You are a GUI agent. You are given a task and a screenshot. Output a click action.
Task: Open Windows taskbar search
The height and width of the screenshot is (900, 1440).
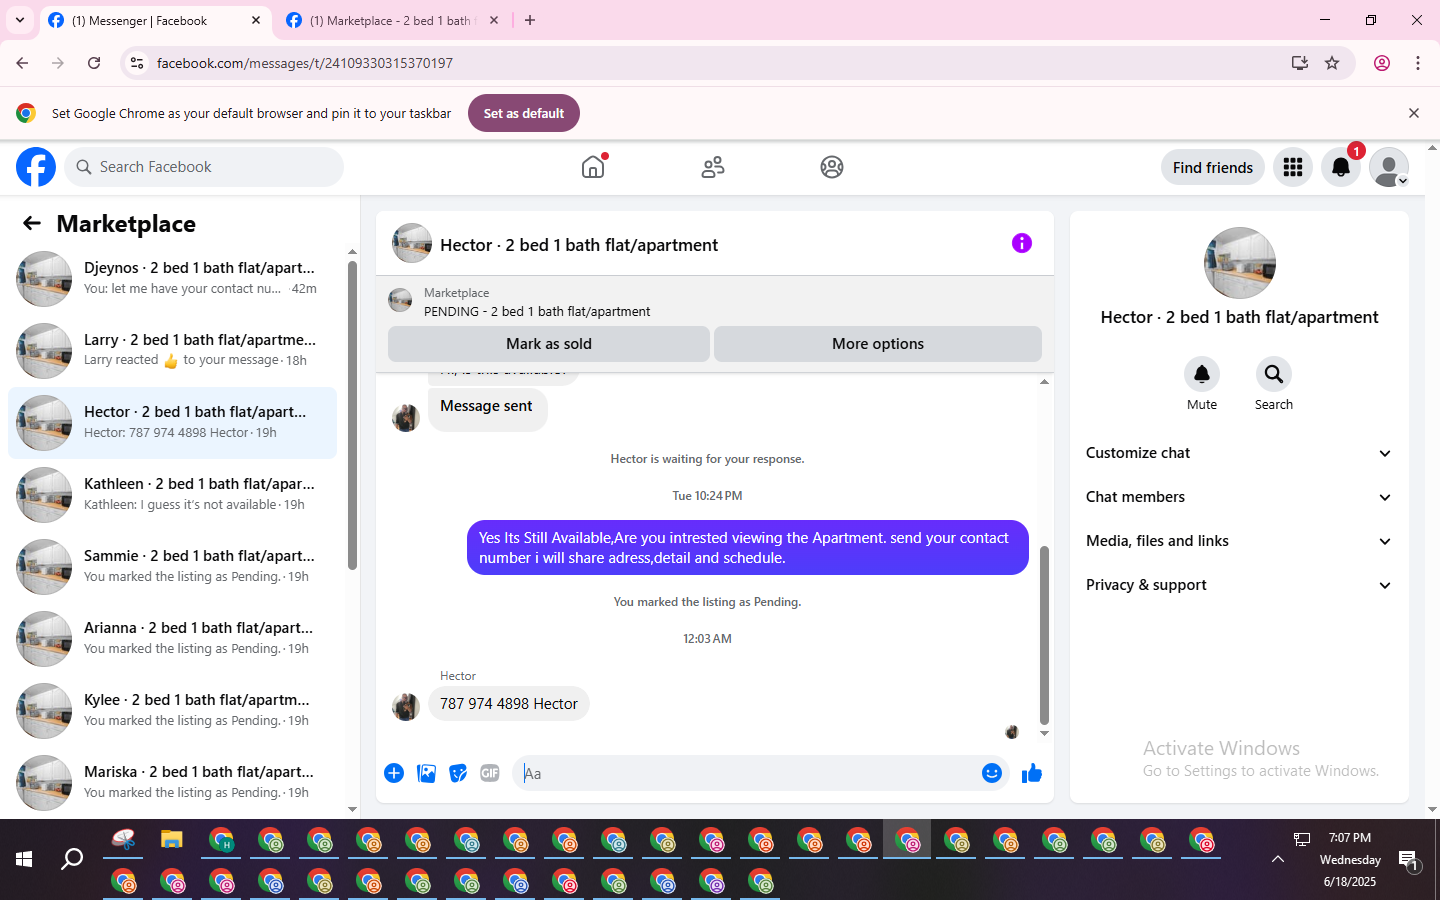click(x=72, y=859)
